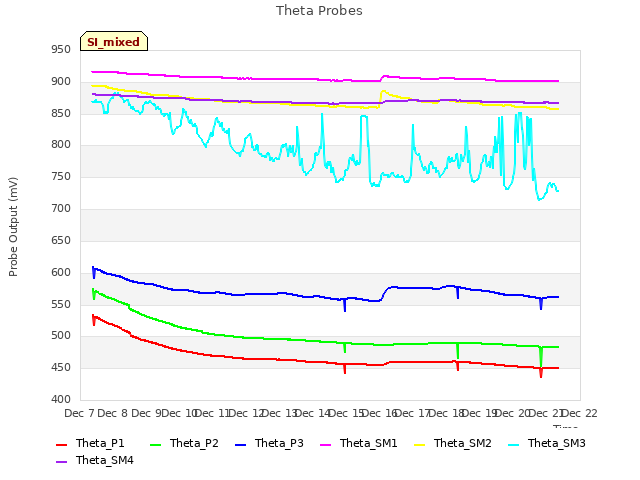The height and width of the screenshot is (480, 640).
Task: Click the Probe Output (mV) axis label
Action: (13, 227)
